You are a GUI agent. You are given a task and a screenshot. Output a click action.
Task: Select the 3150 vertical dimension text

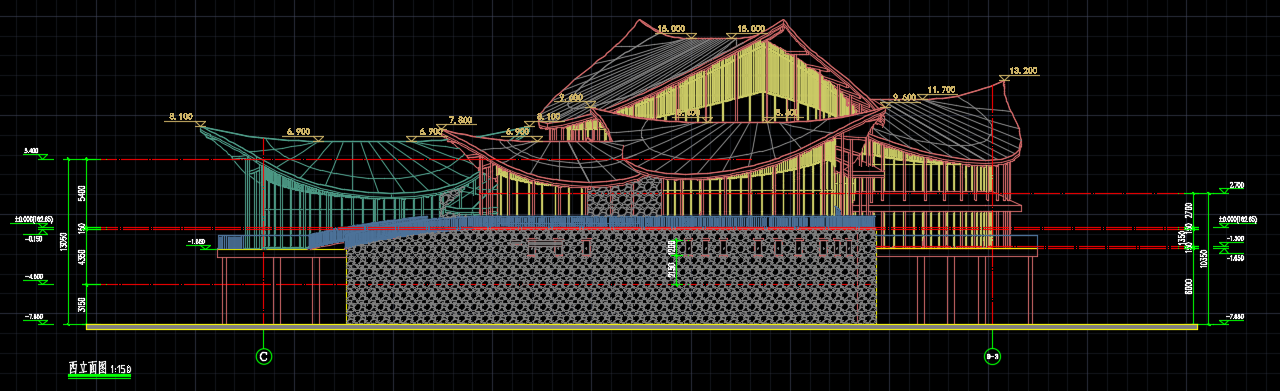click(x=82, y=304)
